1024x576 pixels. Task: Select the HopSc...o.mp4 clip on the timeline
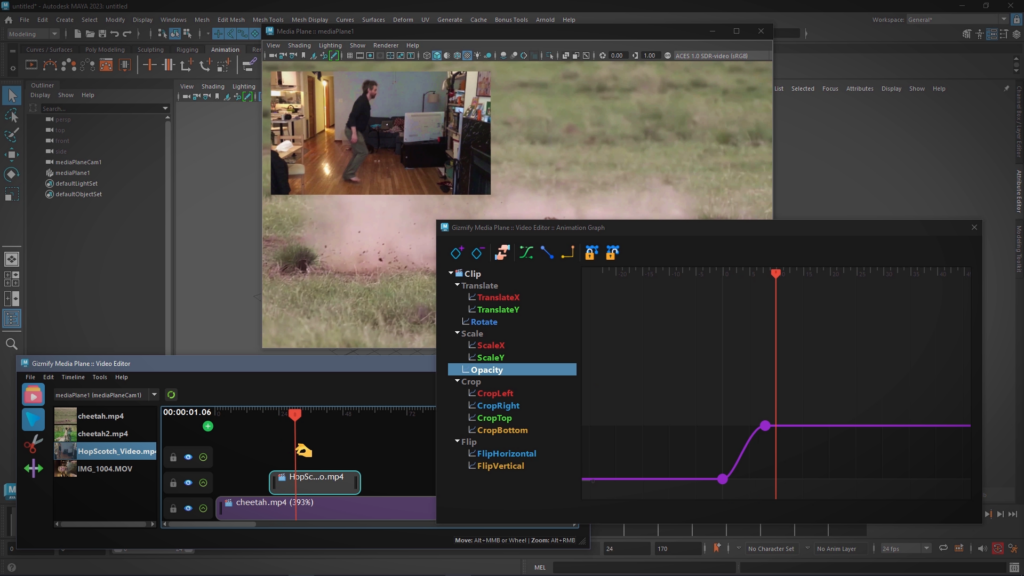pyautogui.click(x=315, y=482)
